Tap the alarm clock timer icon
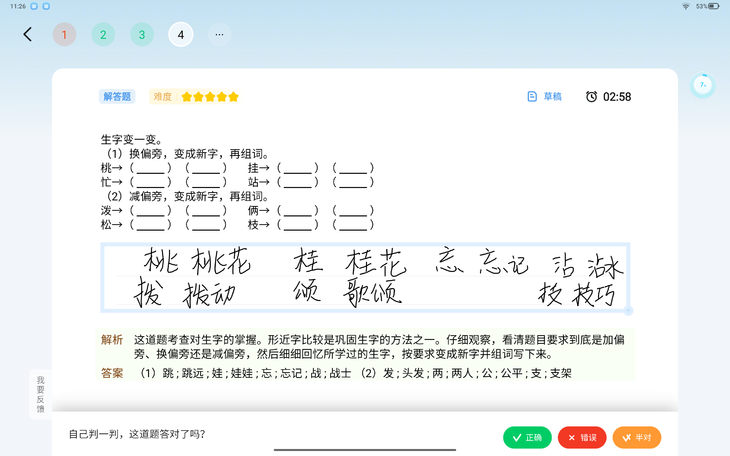Screen dimensions: 730x456 click(591, 97)
